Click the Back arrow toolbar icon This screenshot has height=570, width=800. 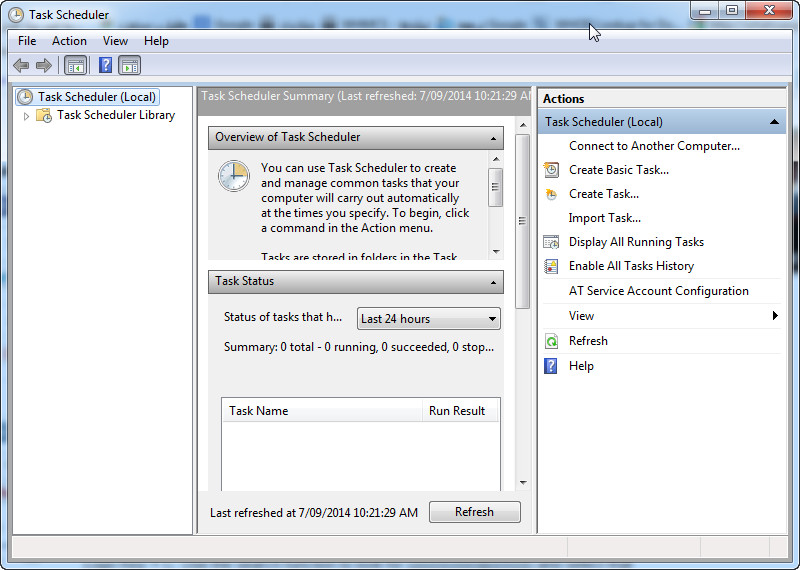point(21,65)
